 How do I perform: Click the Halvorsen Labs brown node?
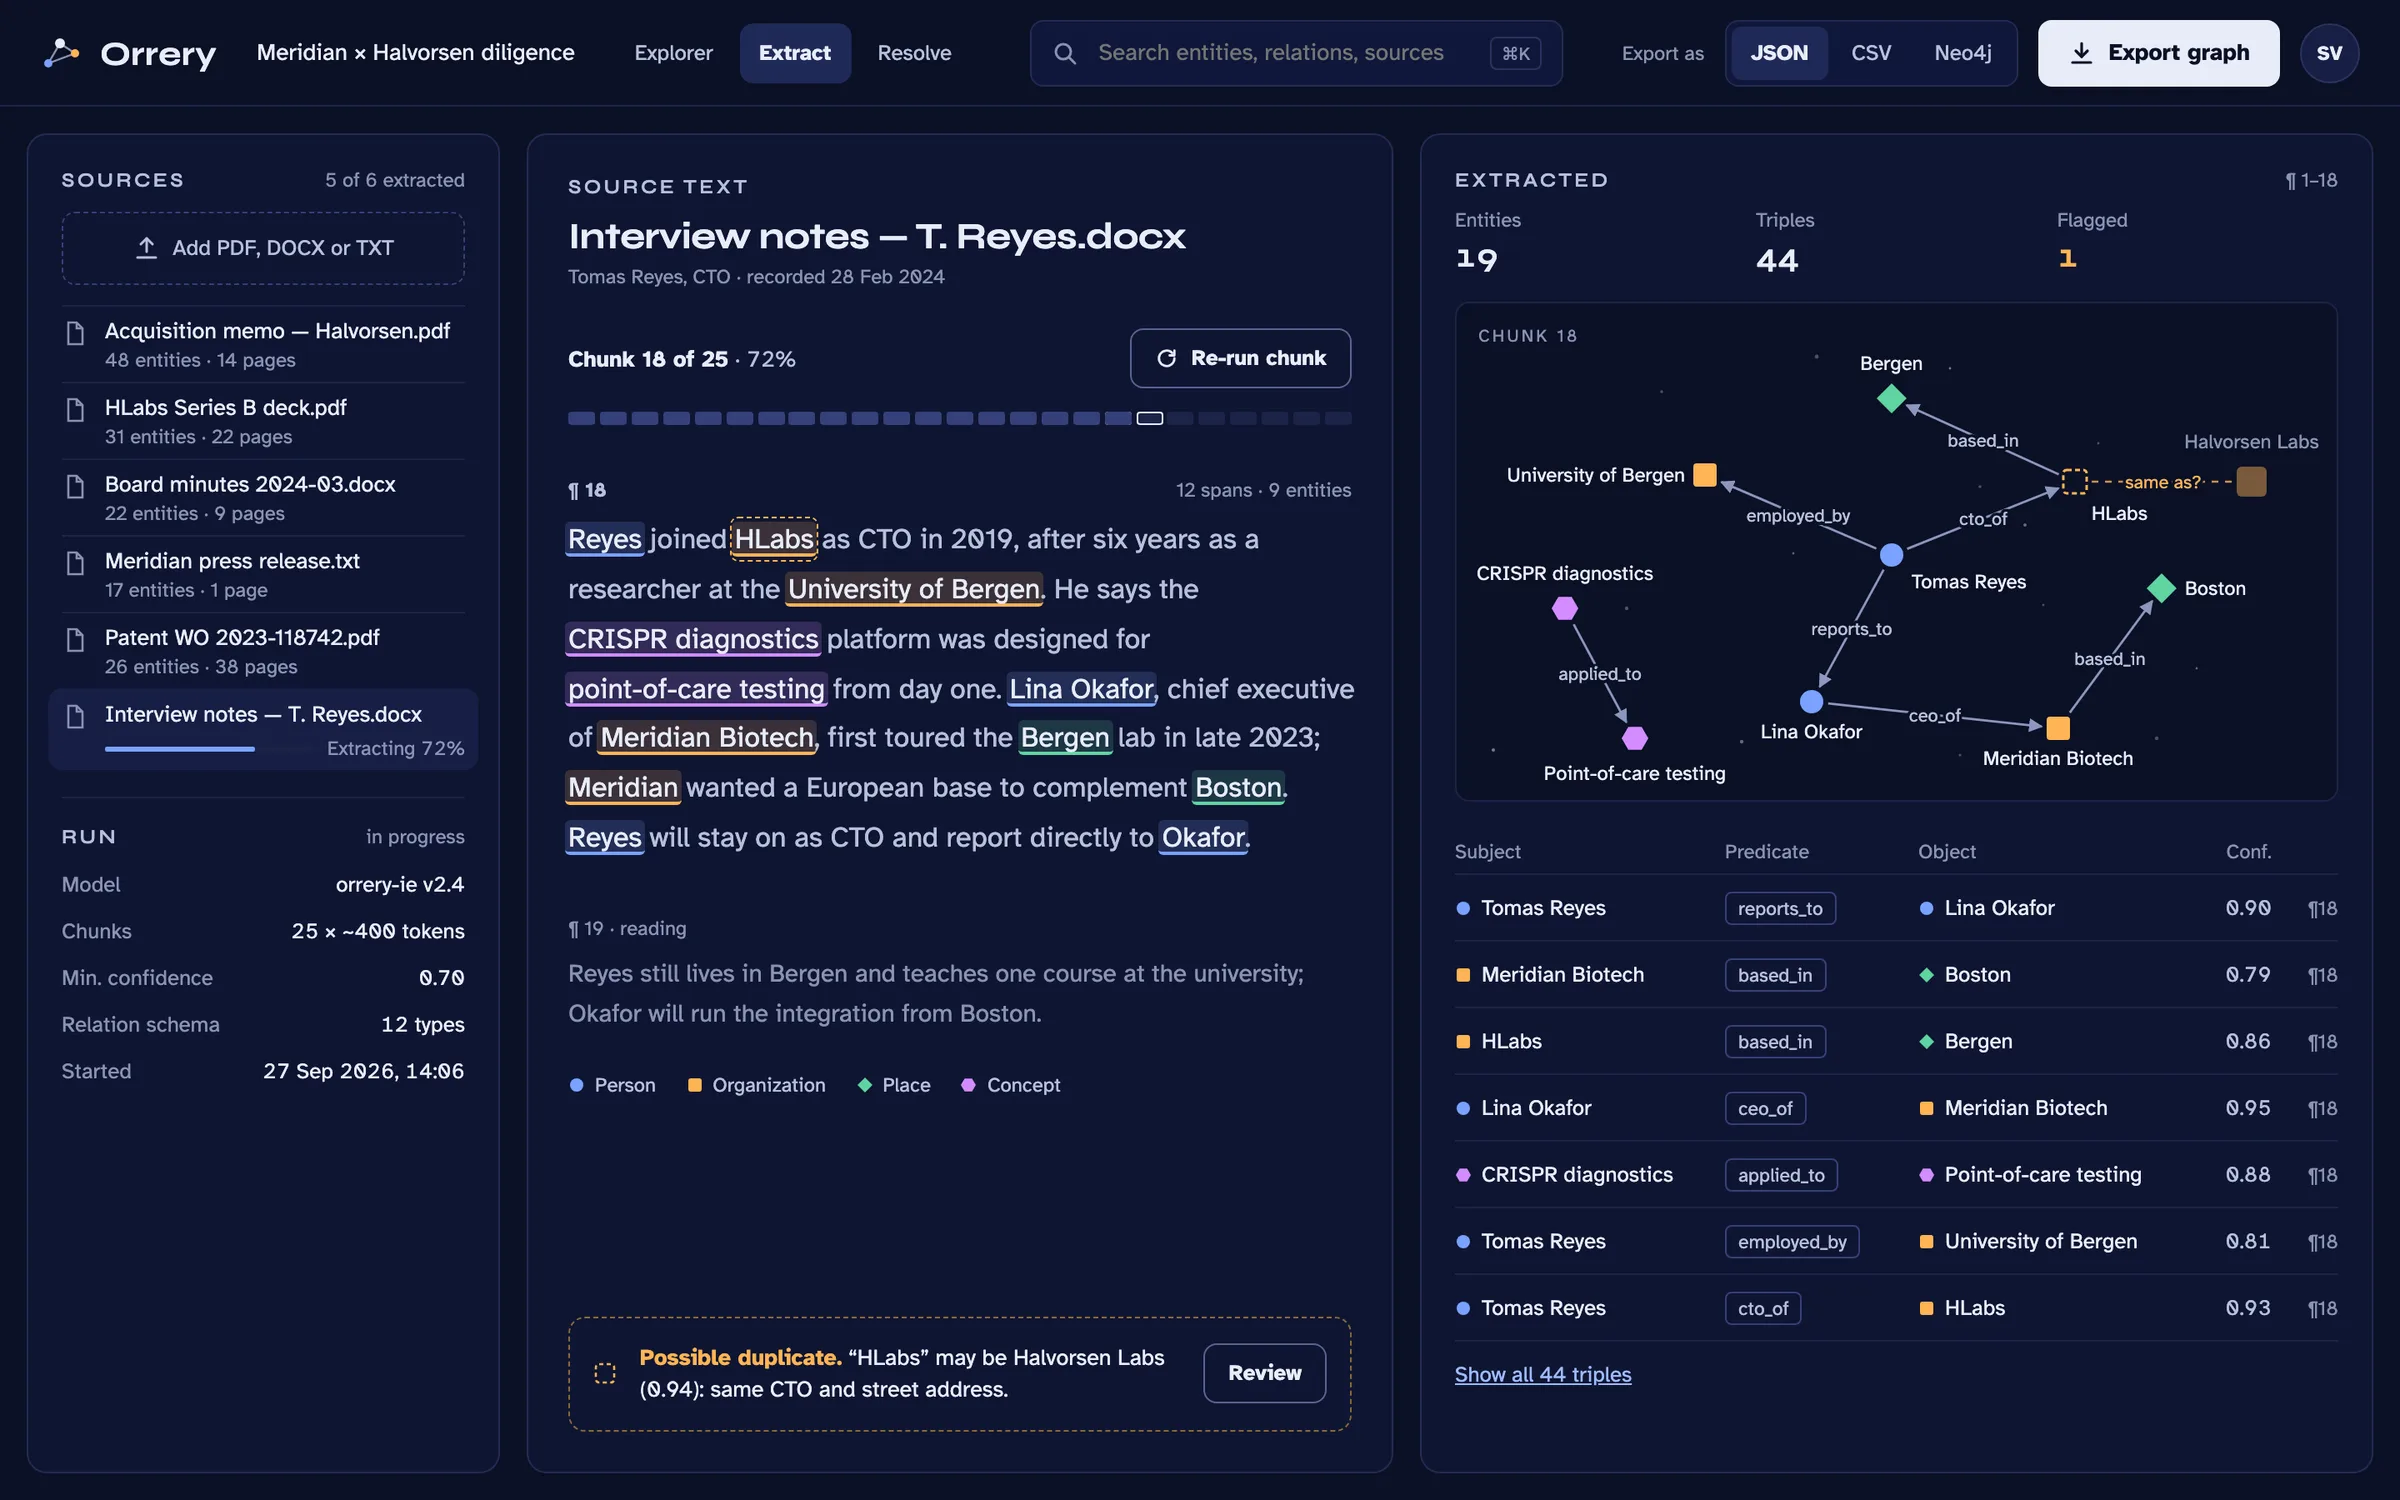[x=2251, y=481]
